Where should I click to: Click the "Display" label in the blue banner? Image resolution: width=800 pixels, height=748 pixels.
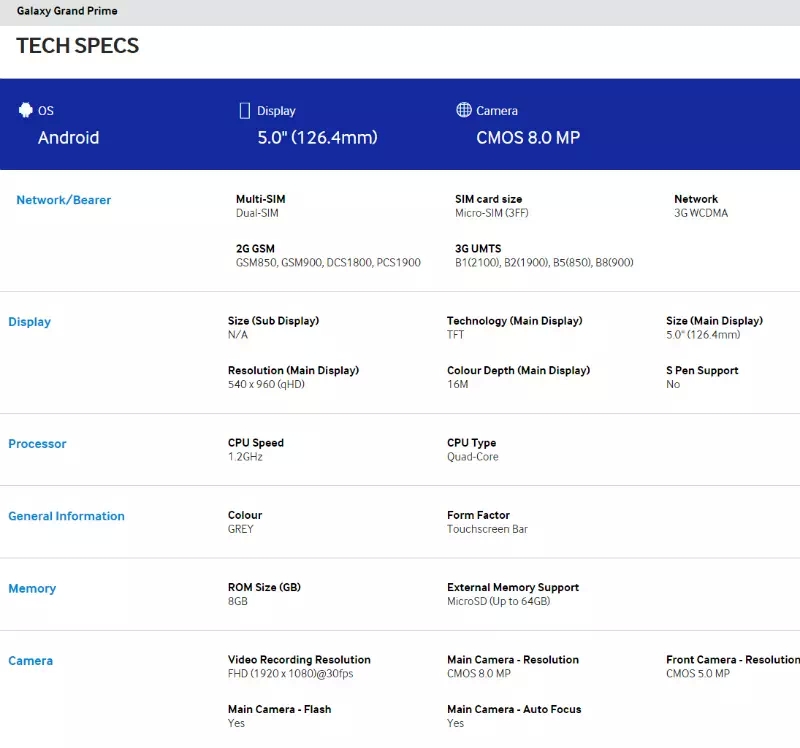click(x=276, y=111)
